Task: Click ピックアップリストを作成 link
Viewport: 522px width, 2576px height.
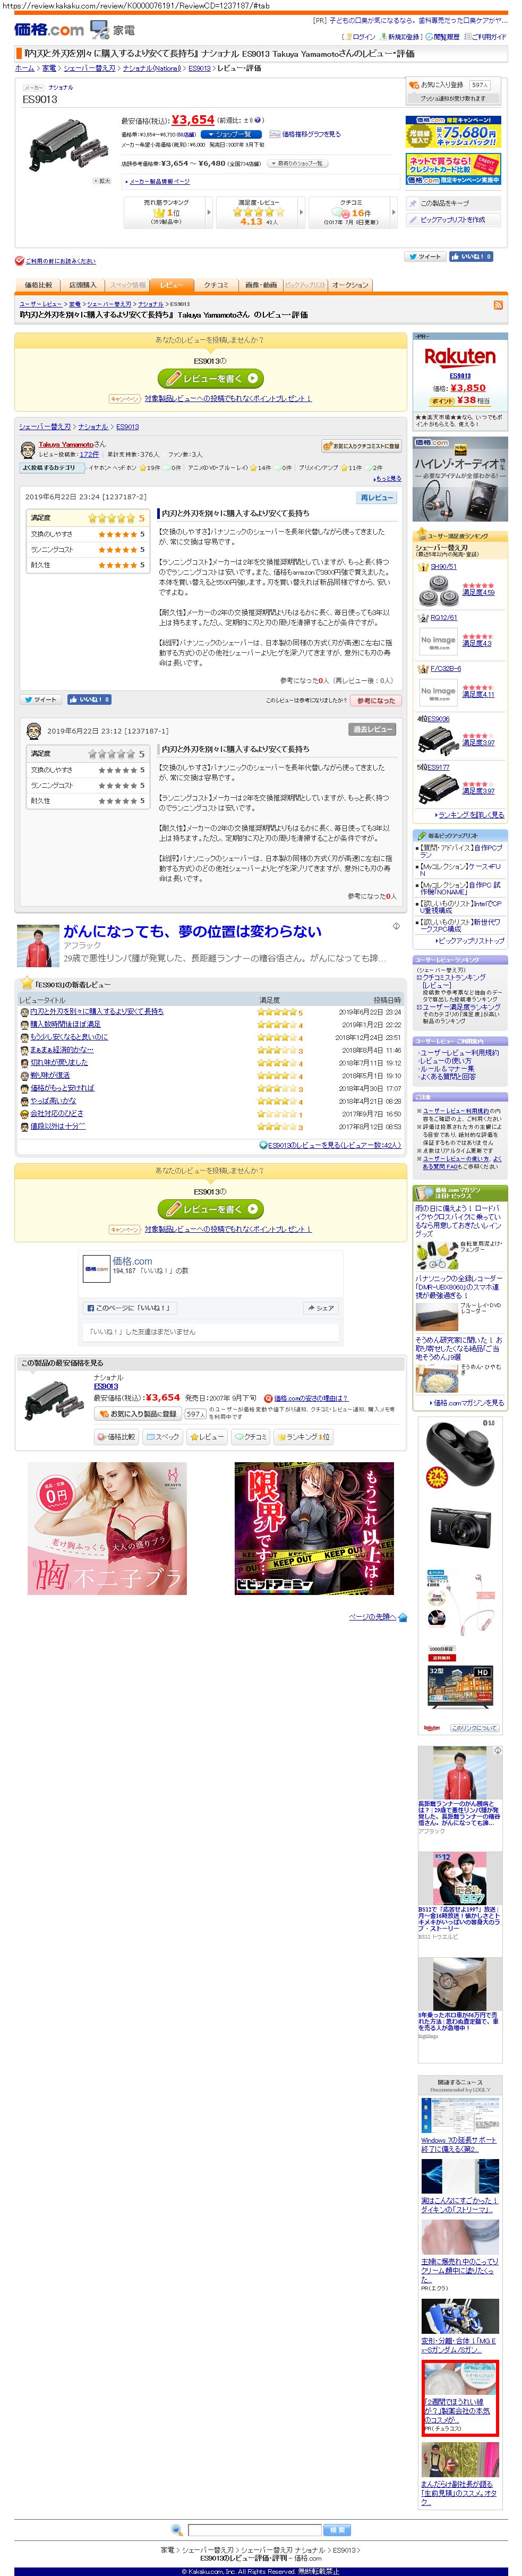Action: [x=452, y=219]
